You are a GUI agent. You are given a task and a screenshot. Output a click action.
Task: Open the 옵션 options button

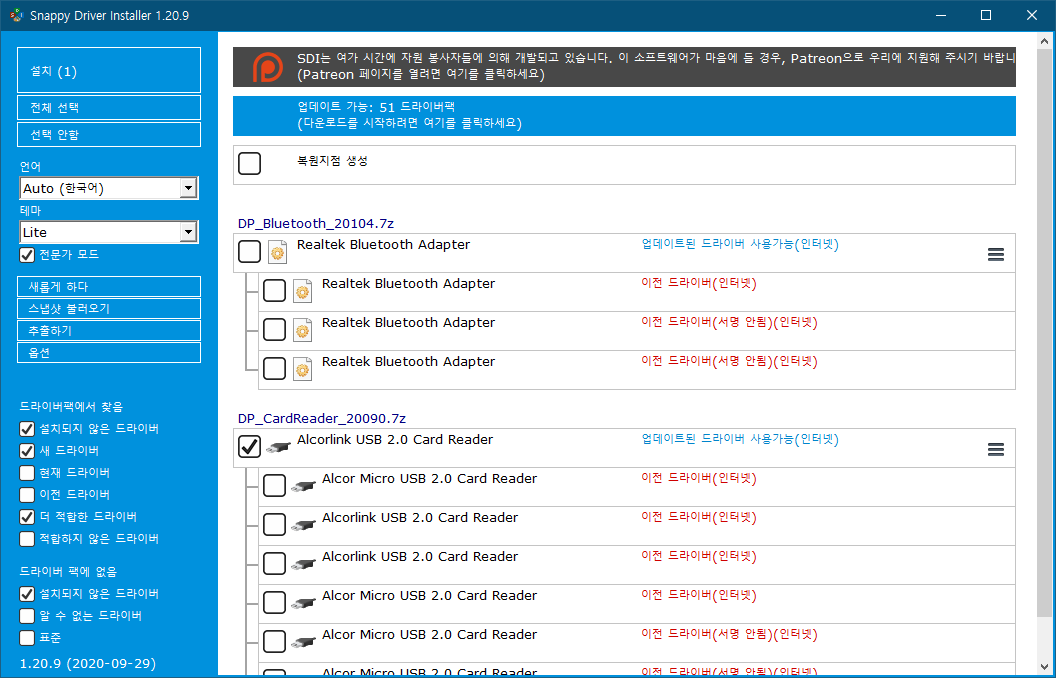(x=109, y=353)
